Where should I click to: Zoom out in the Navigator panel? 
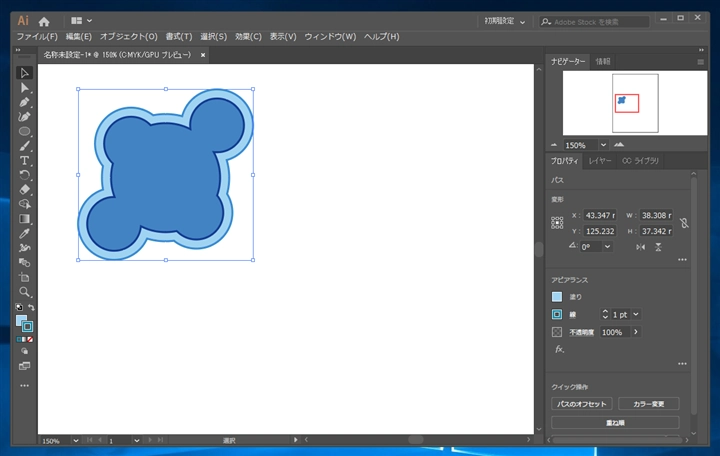[554, 145]
